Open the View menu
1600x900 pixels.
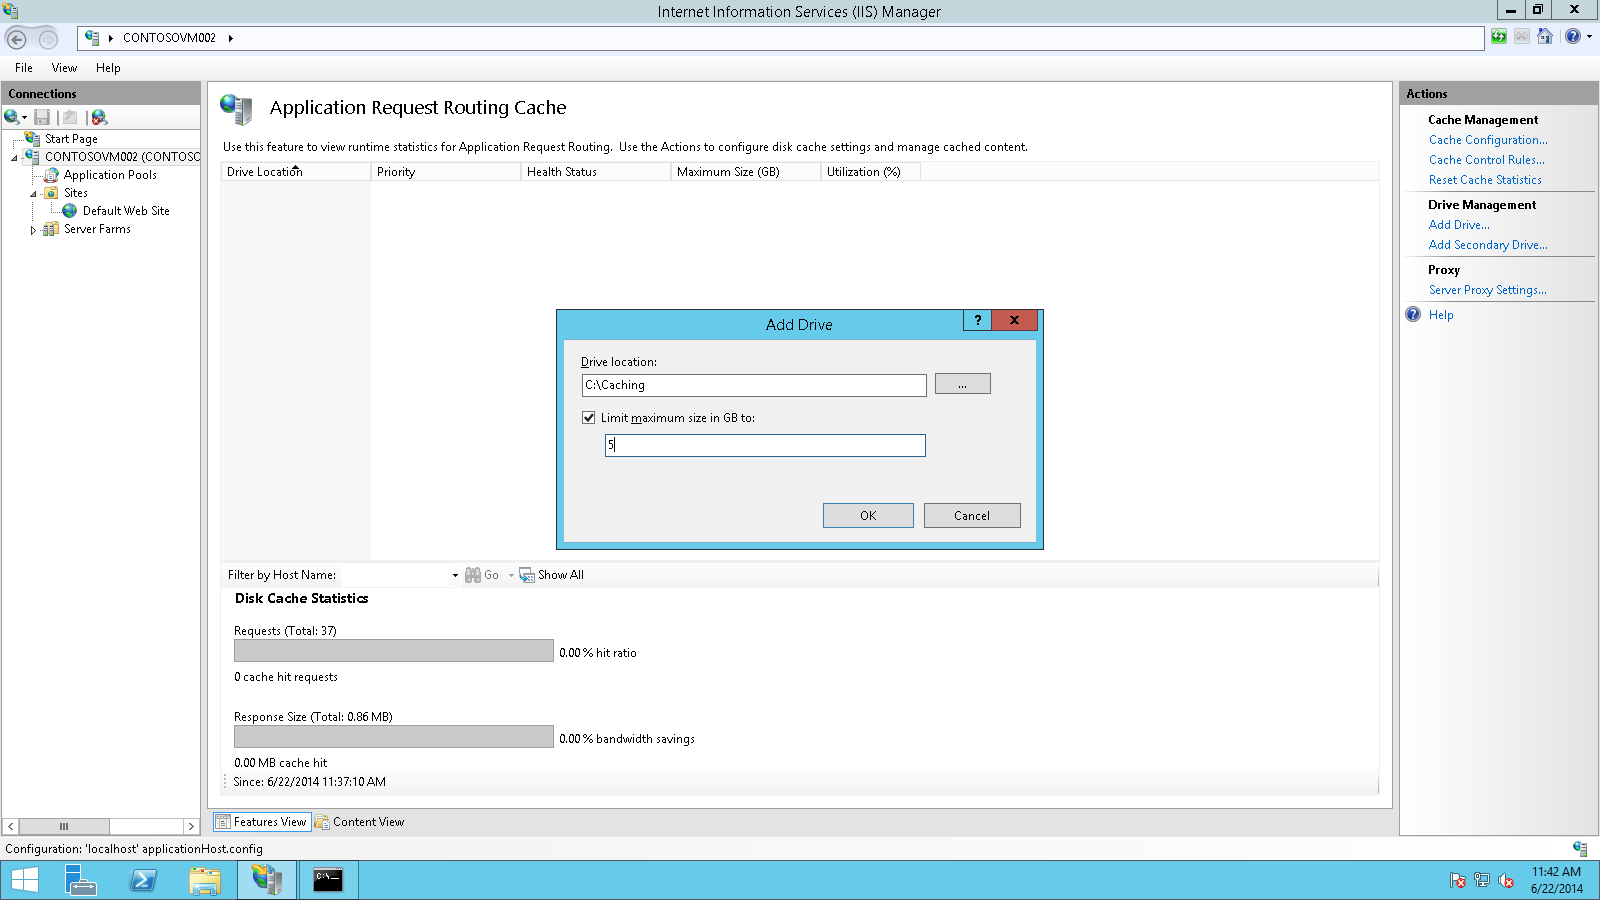(x=64, y=68)
